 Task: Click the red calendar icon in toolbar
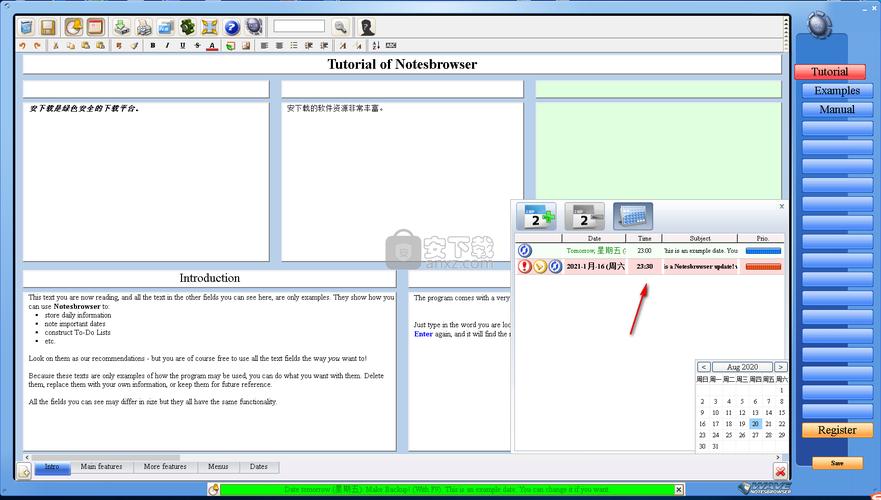point(96,27)
